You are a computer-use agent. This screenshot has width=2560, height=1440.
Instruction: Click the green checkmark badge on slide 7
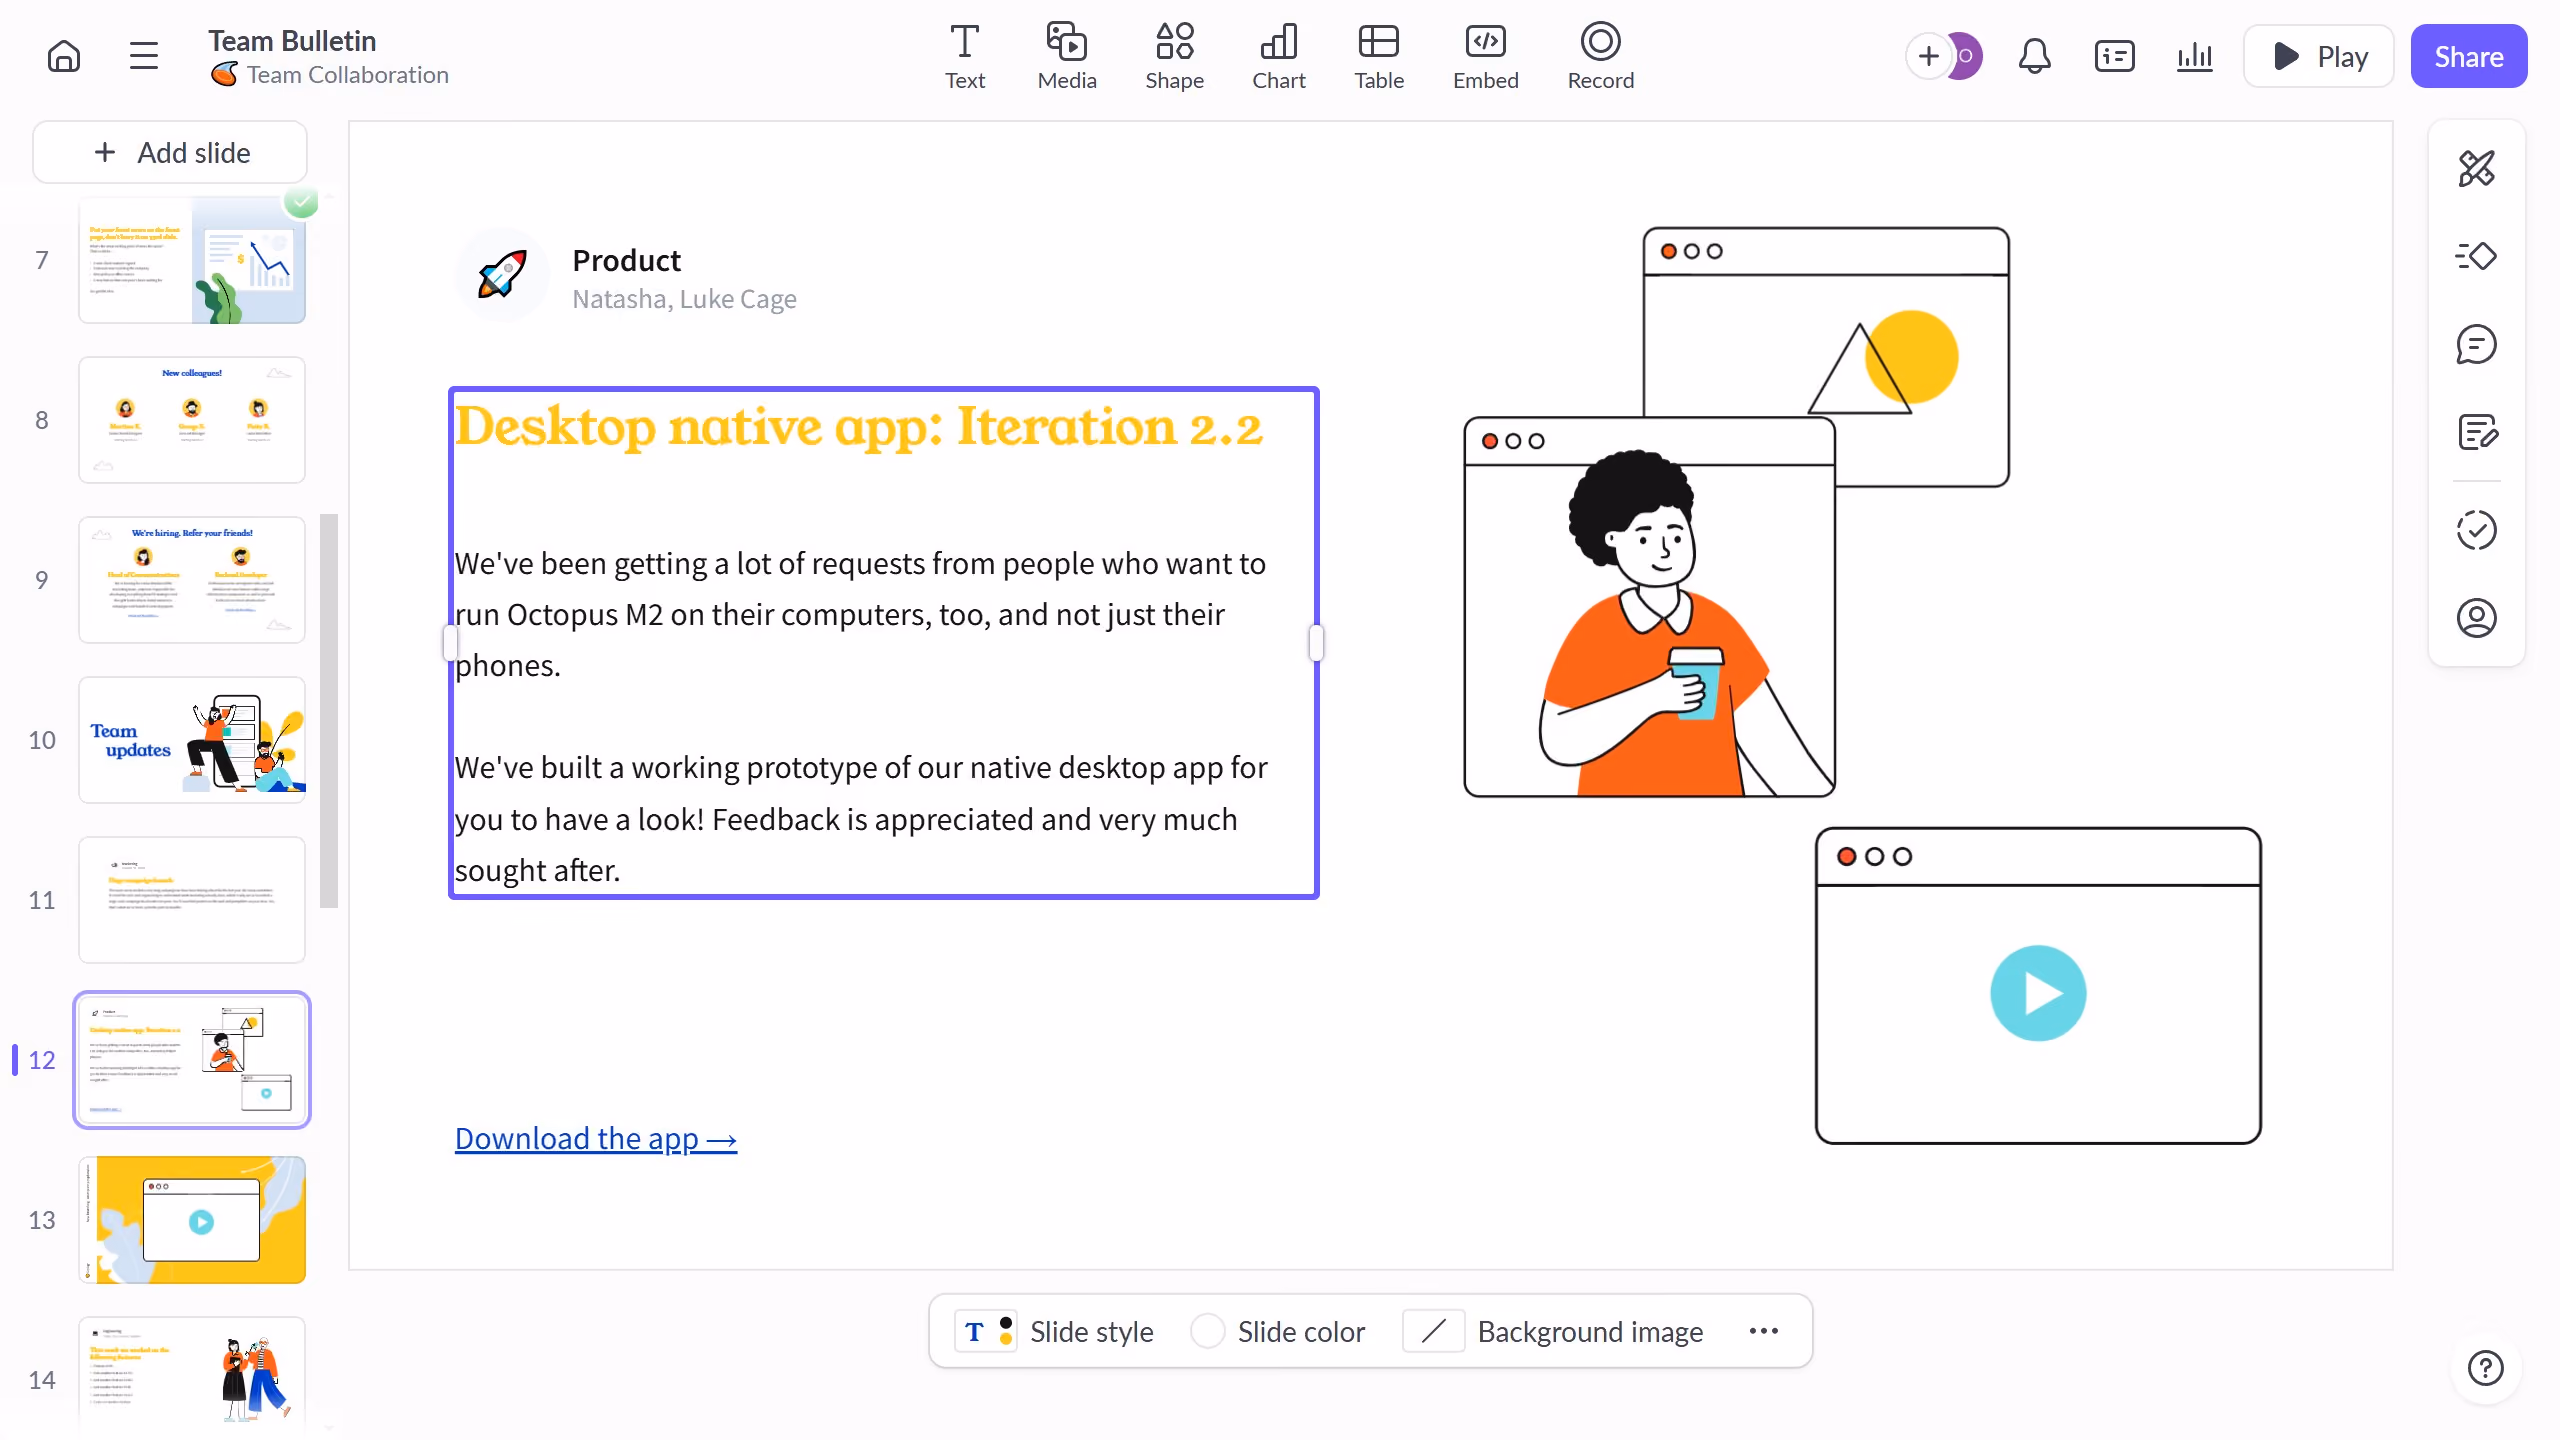click(x=301, y=201)
